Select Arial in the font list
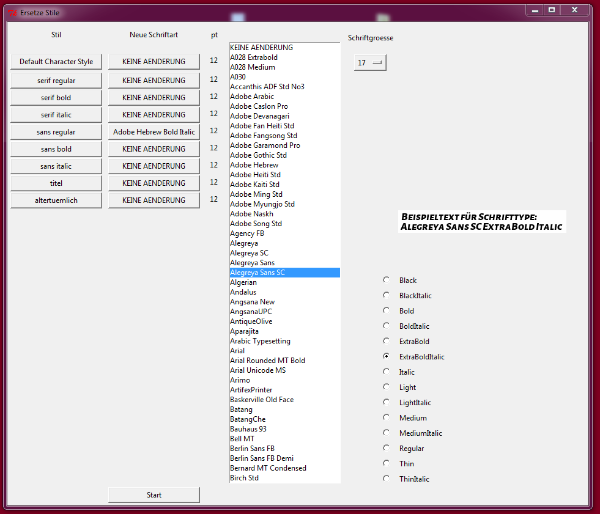The height and width of the screenshot is (514, 600). tap(238, 351)
